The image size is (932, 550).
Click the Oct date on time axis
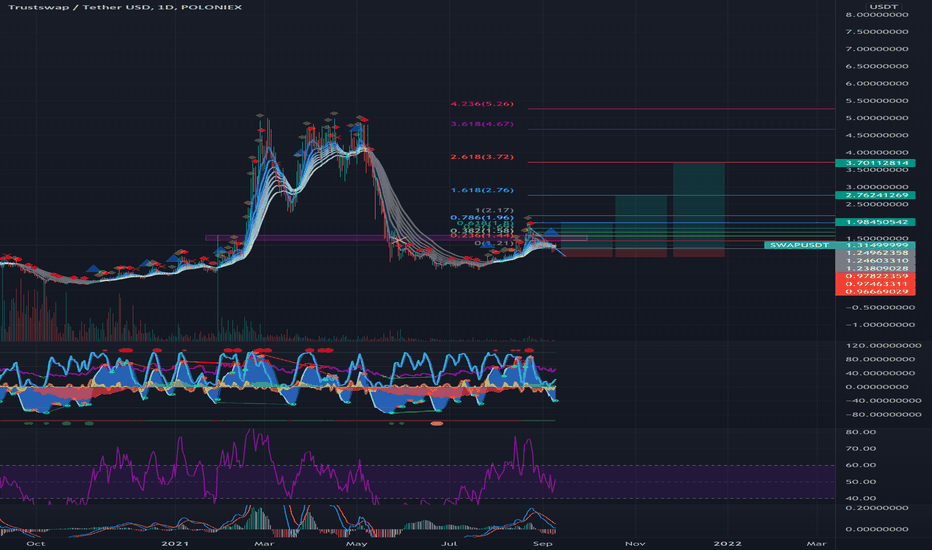coord(36,543)
